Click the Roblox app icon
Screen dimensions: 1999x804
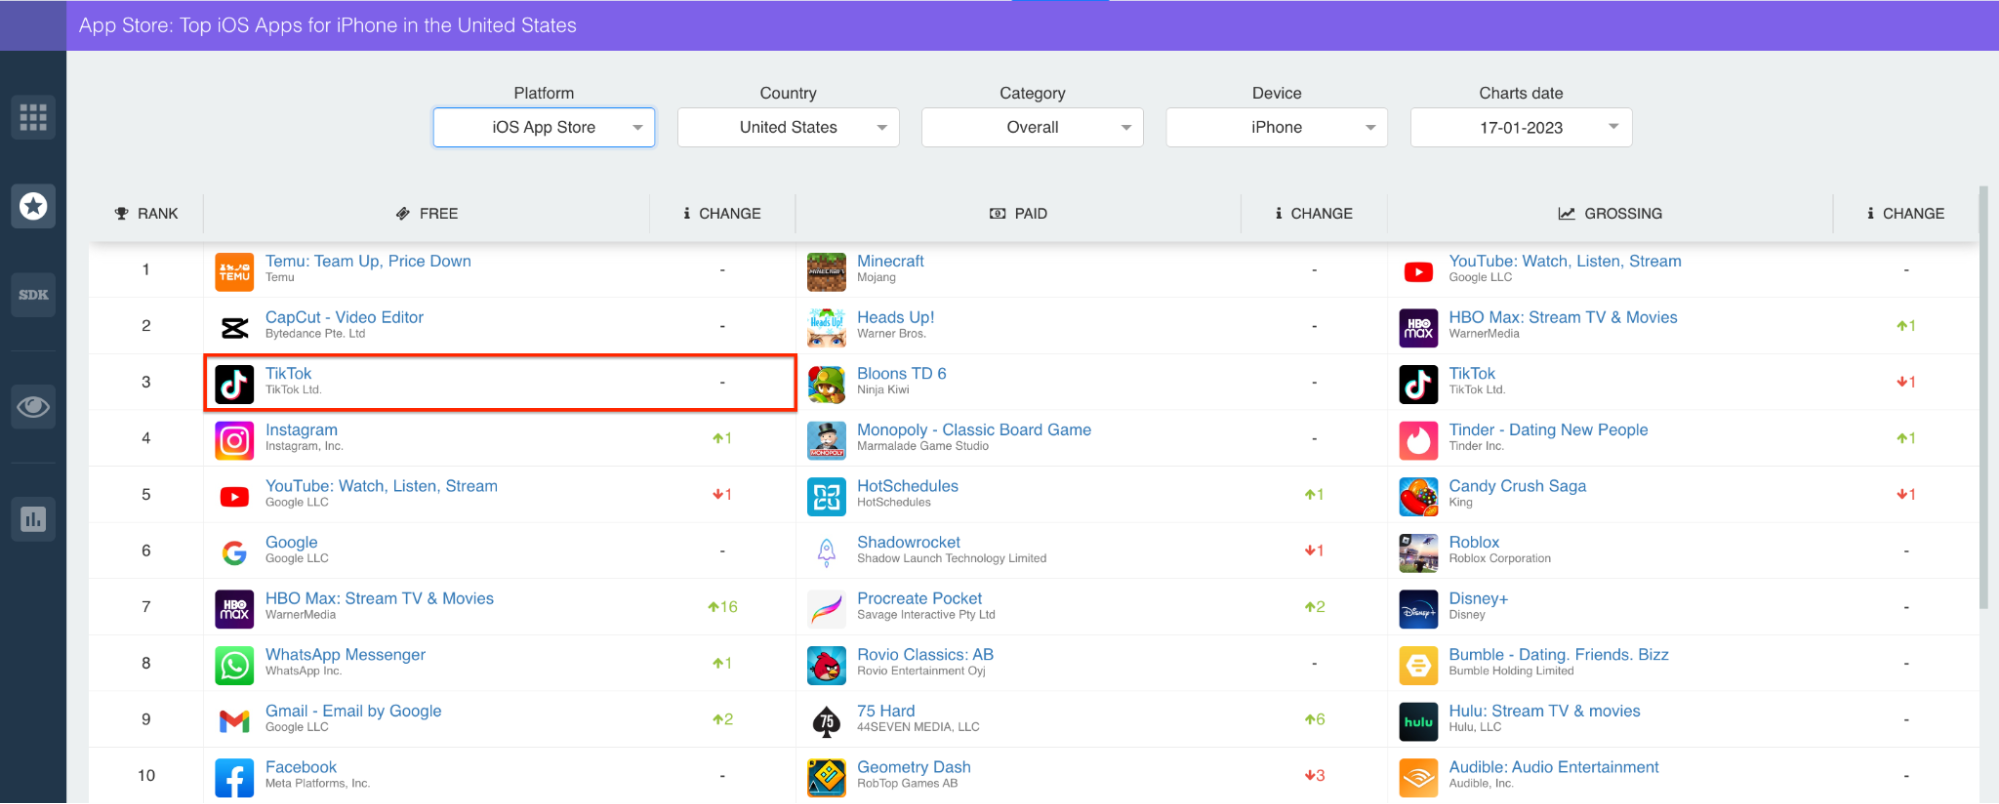coord(1418,552)
